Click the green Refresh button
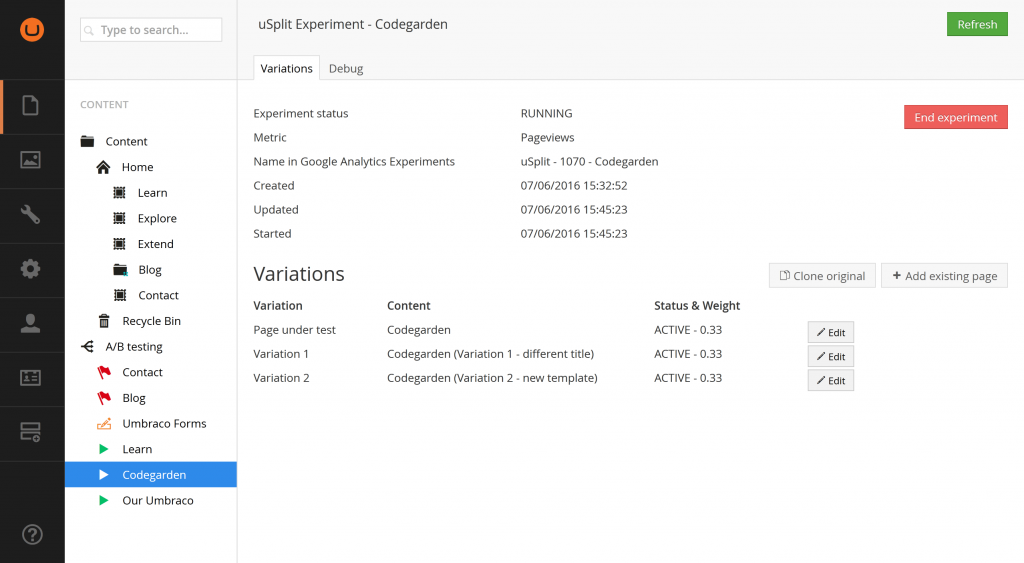Viewport: 1024px width, 563px height. pyautogui.click(x=976, y=24)
